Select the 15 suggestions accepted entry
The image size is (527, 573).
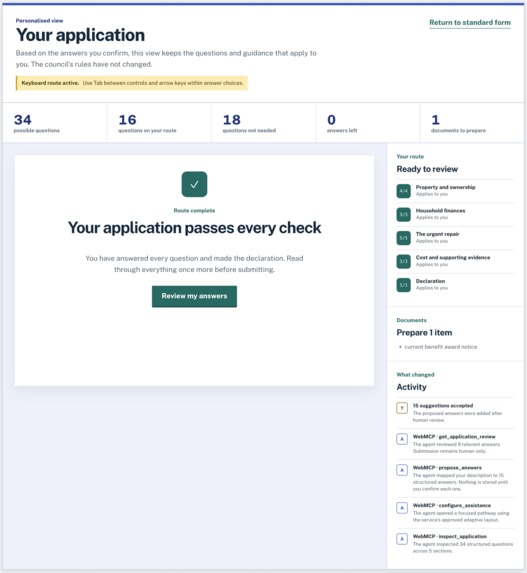455,413
